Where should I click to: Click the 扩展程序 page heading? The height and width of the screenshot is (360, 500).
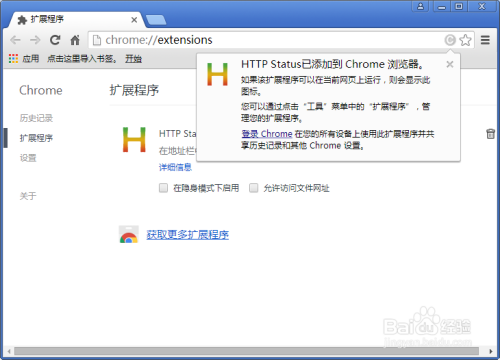pyautogui.click(x=134, y=90)
